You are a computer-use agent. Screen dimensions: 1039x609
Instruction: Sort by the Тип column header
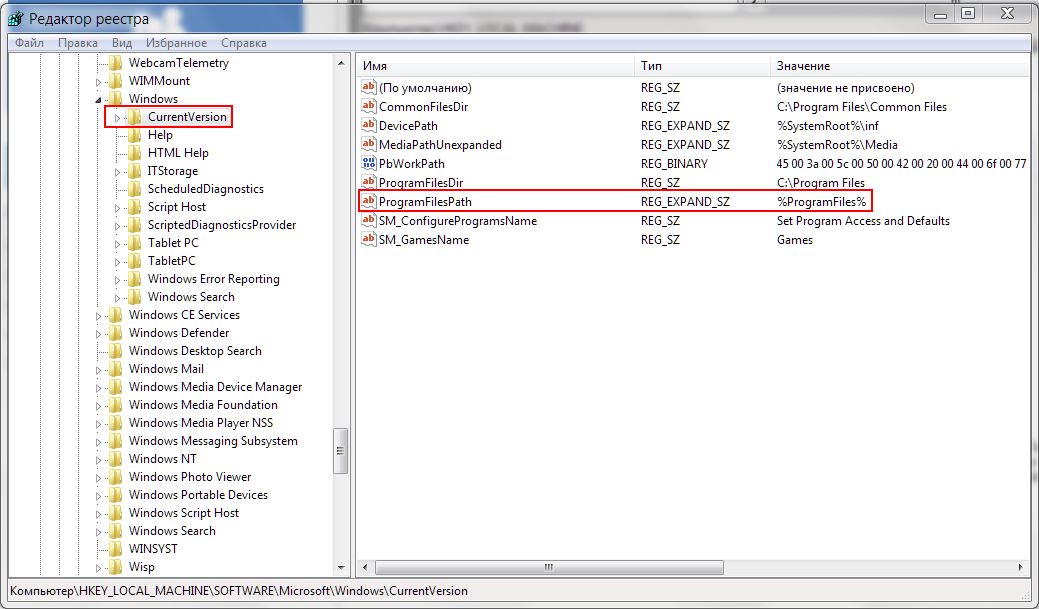click(x=702, y=66)
